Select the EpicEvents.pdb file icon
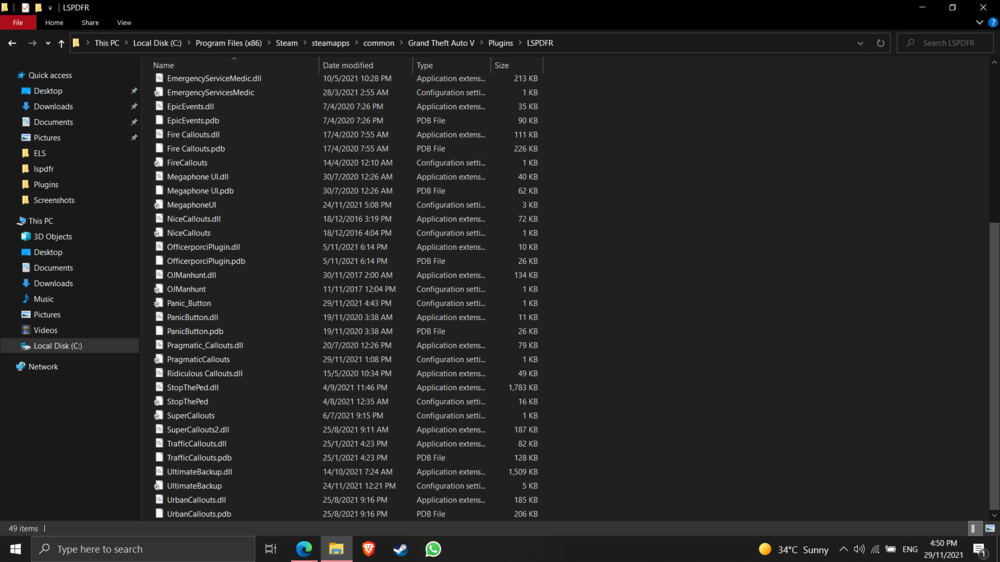 tap(159, 120)
